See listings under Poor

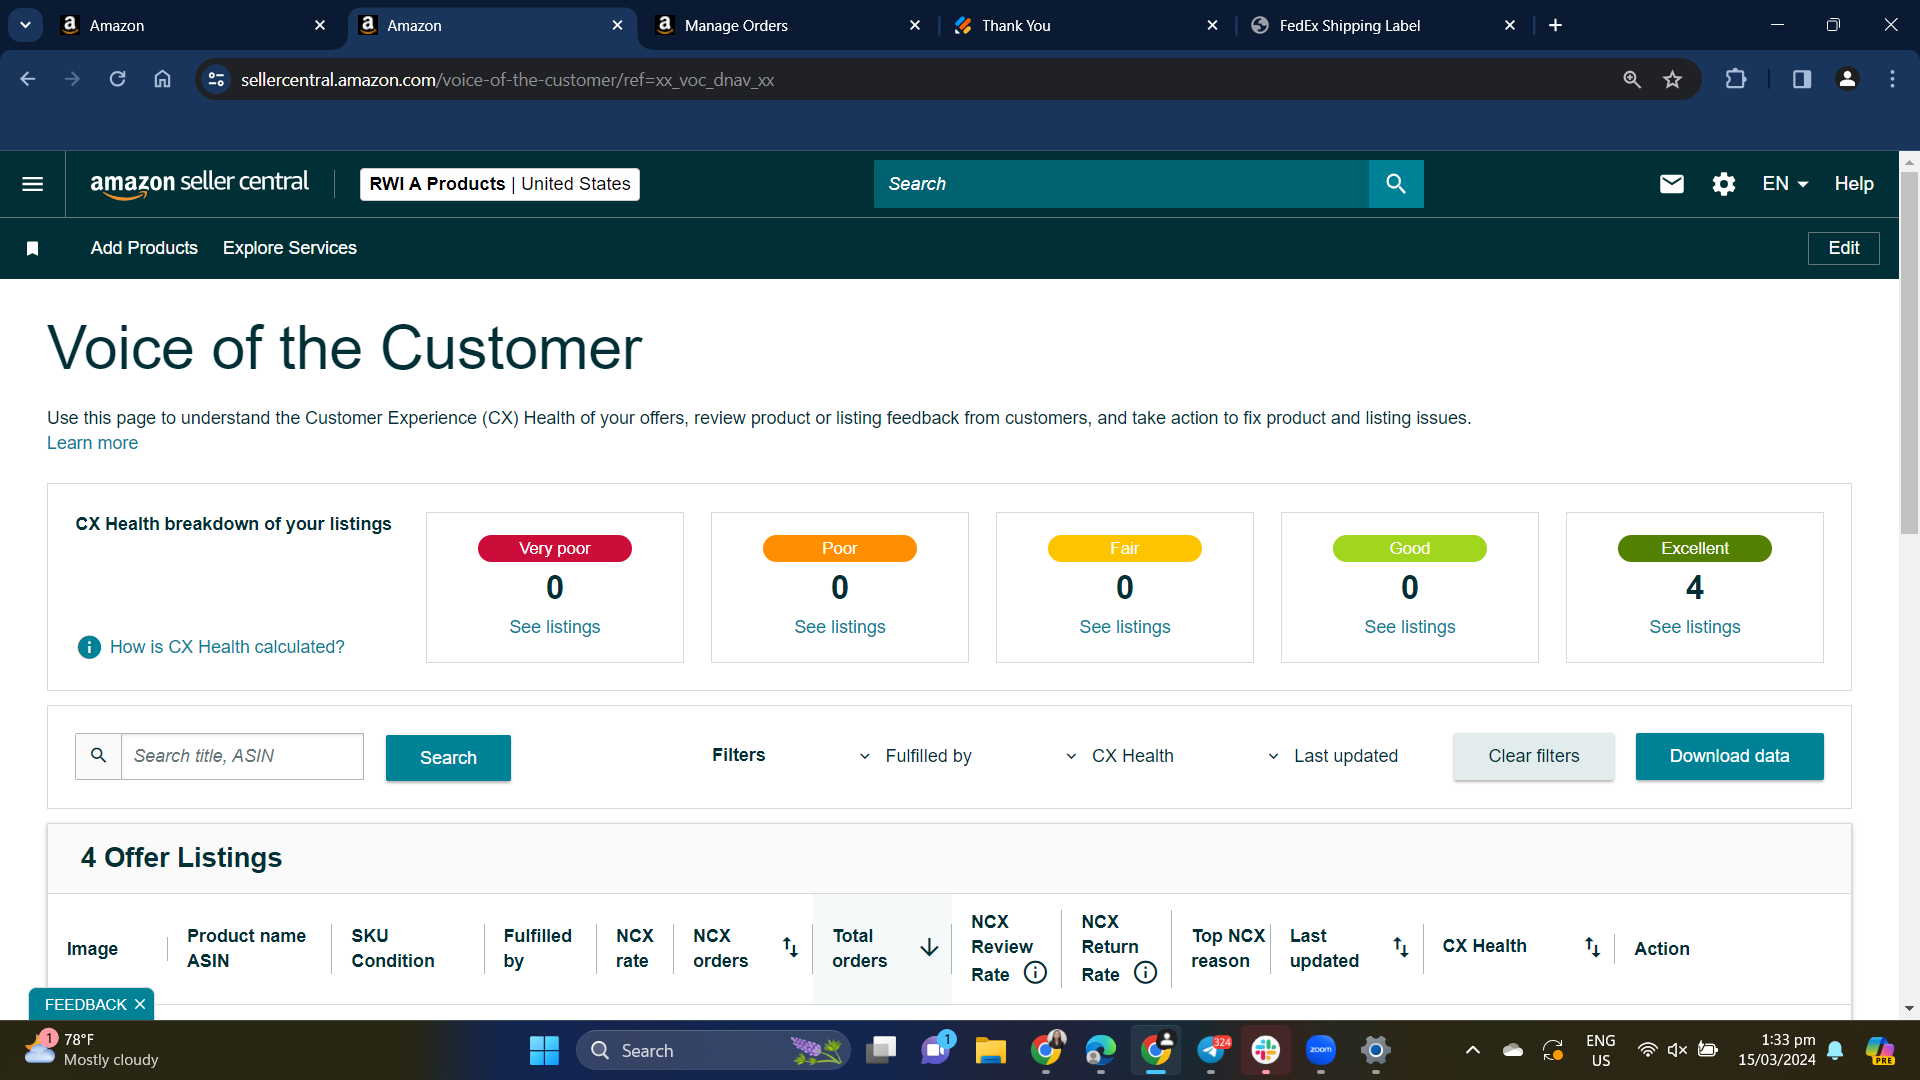pyautogui.click(x=840, y=627)
